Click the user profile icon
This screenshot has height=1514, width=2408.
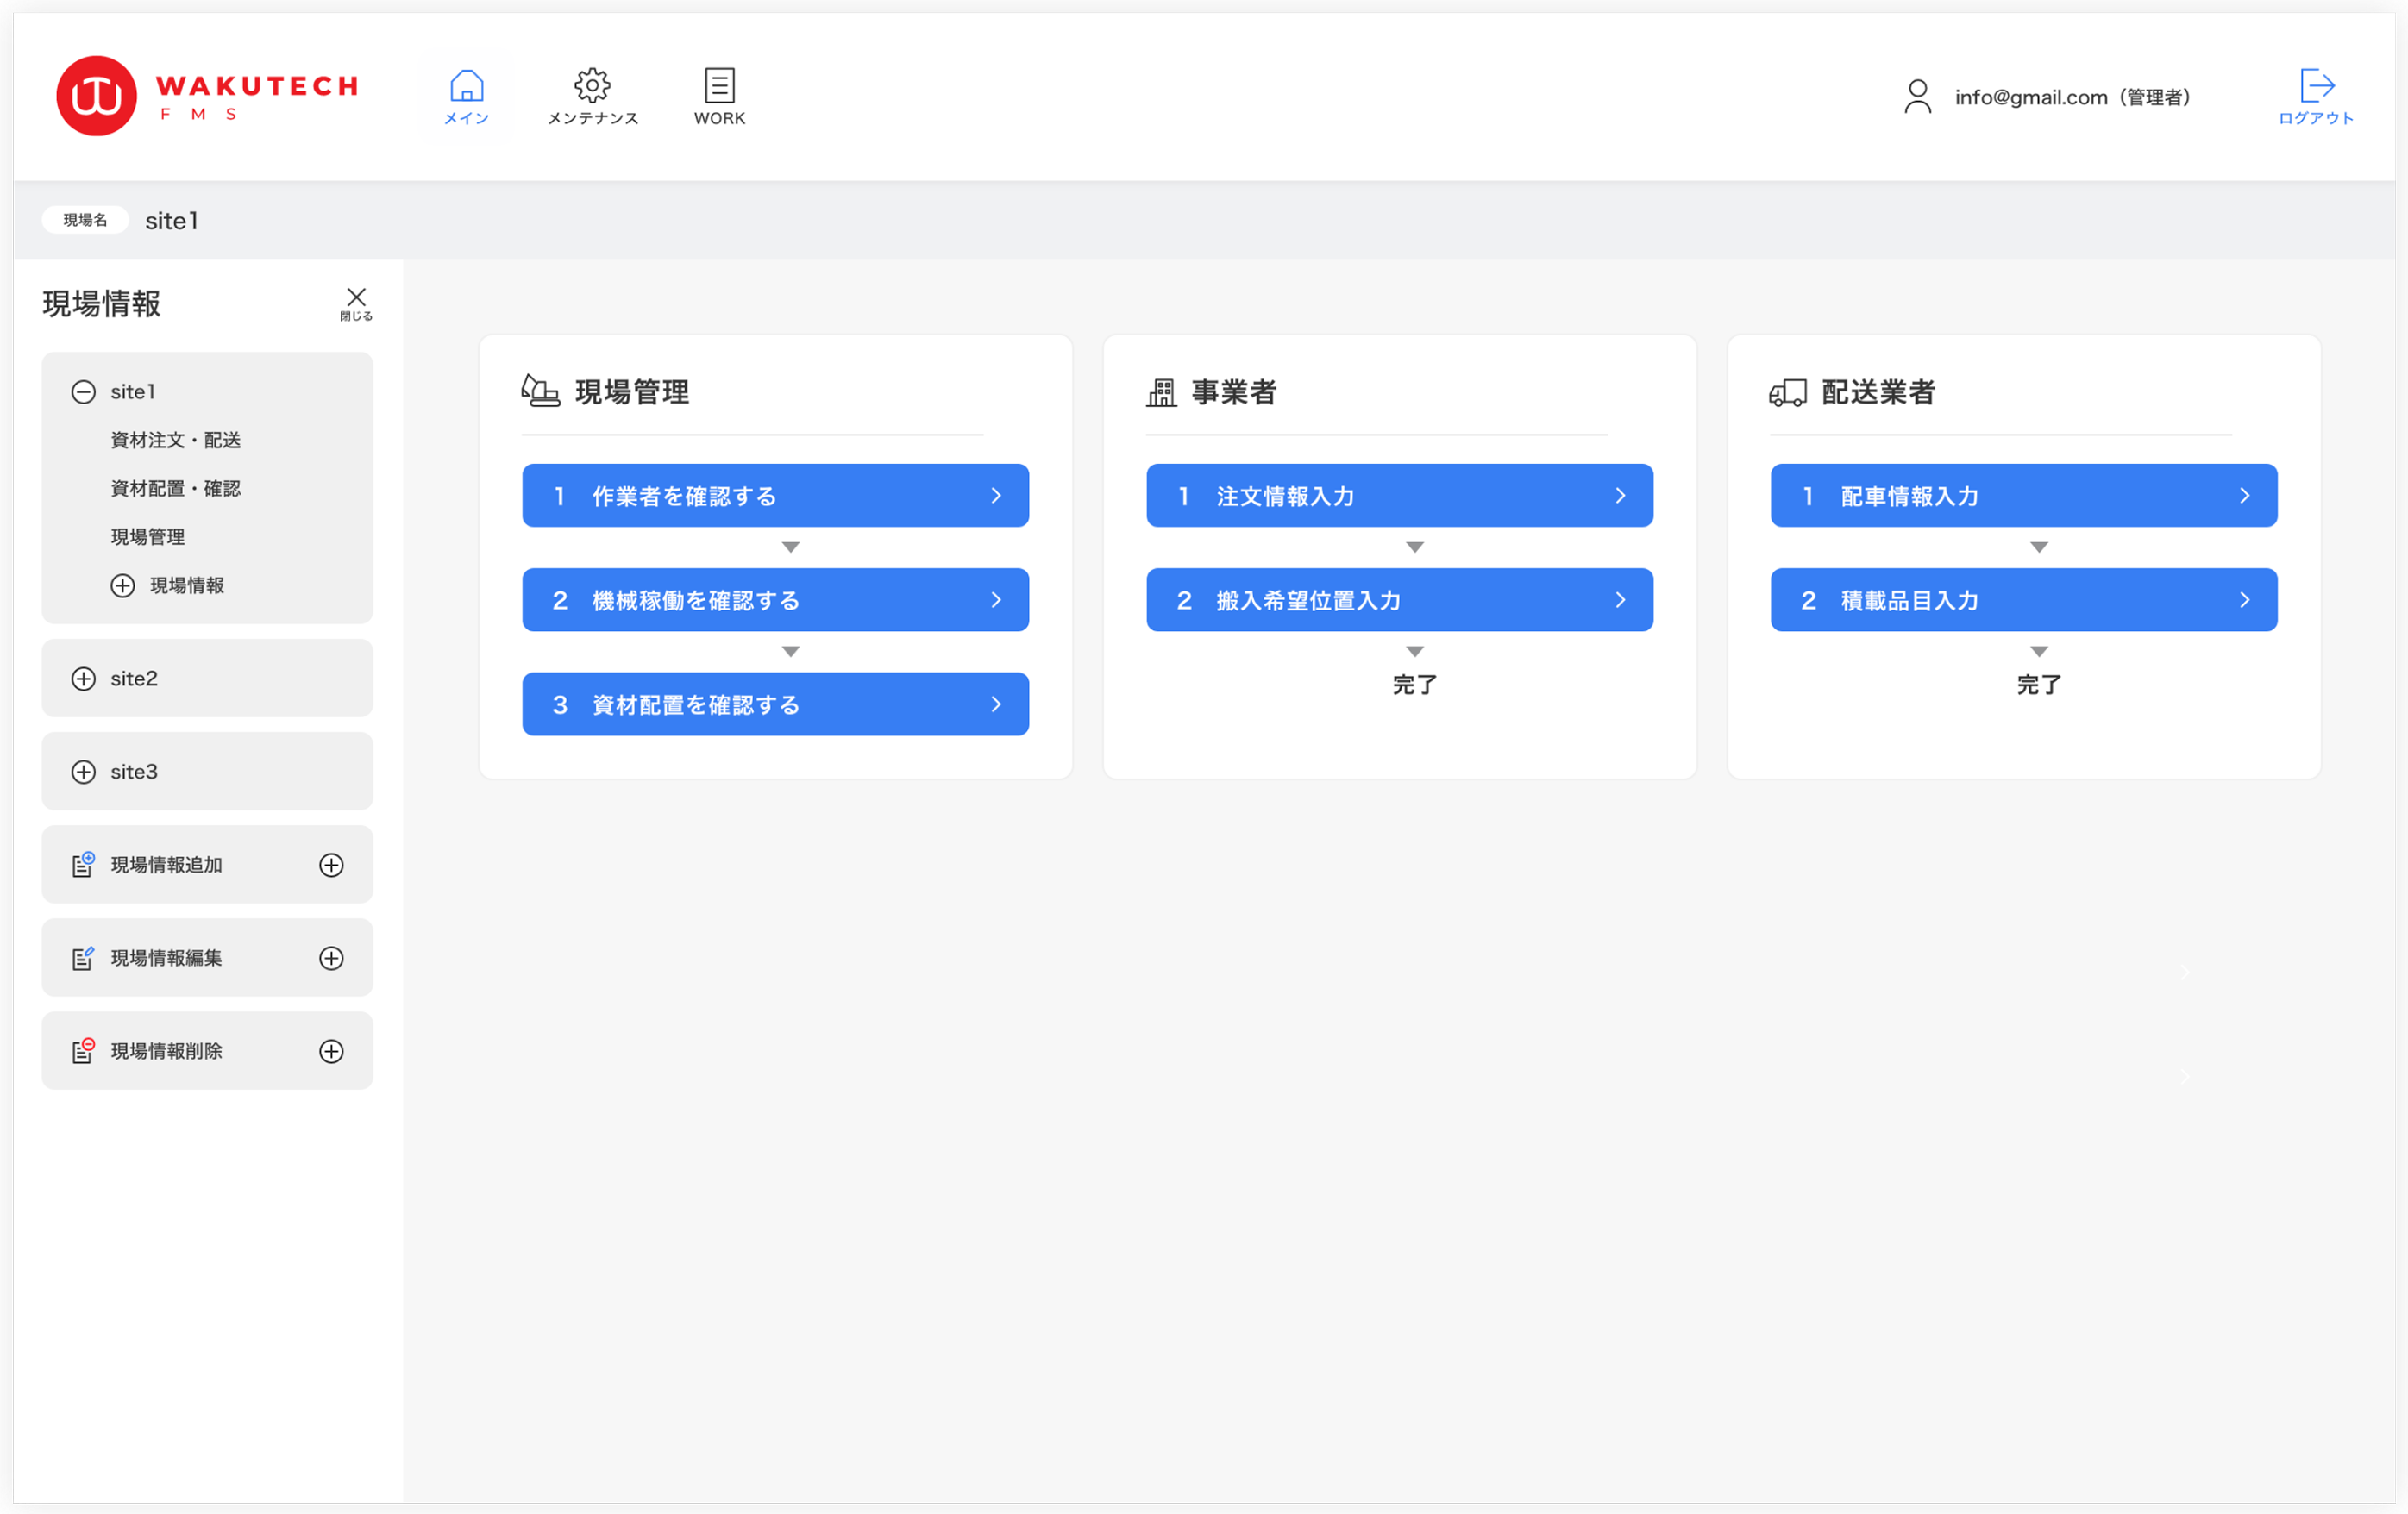[1916, 96]
